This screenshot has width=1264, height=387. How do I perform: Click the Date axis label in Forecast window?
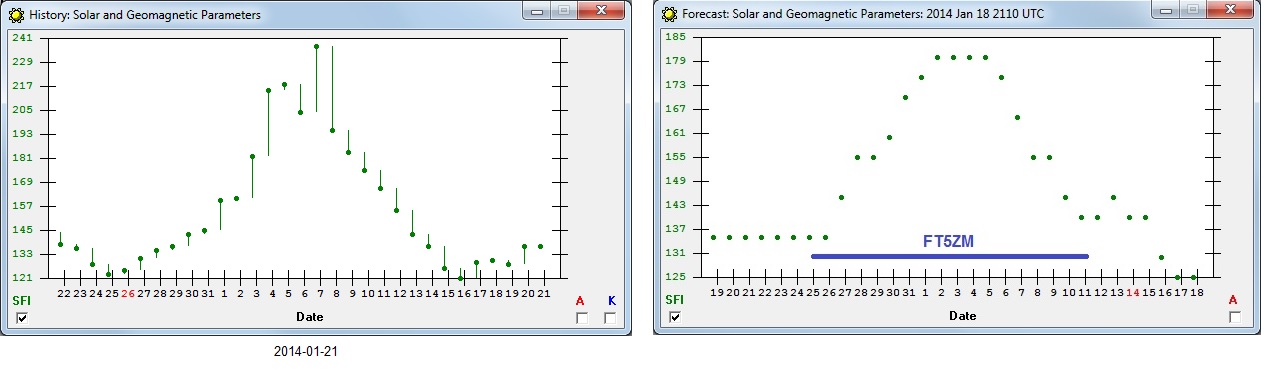[x=962, y=316]
